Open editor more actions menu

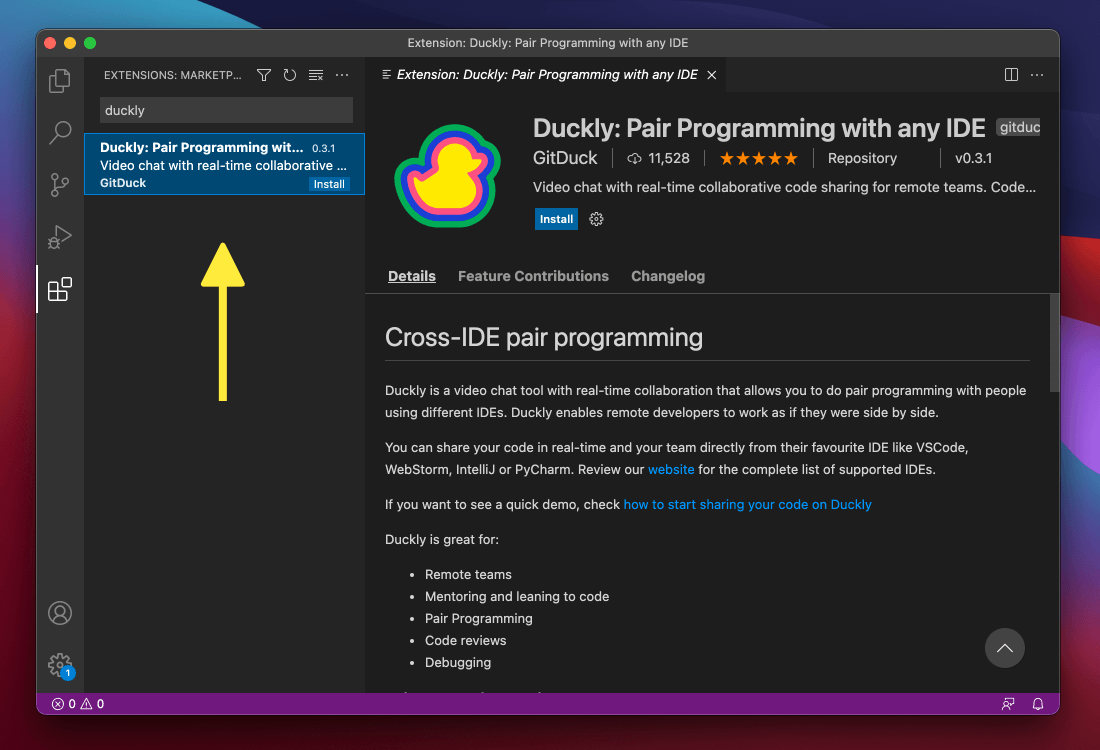(1037, 75)
